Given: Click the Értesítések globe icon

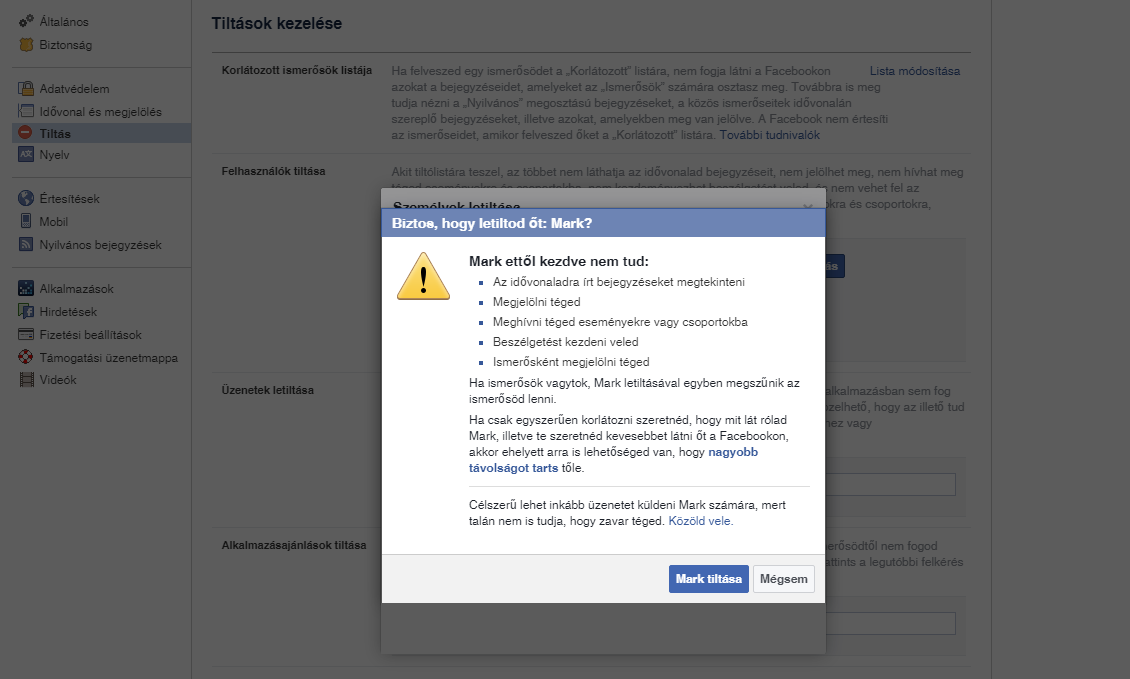Looking at the screenshot, I should [26, 198].
